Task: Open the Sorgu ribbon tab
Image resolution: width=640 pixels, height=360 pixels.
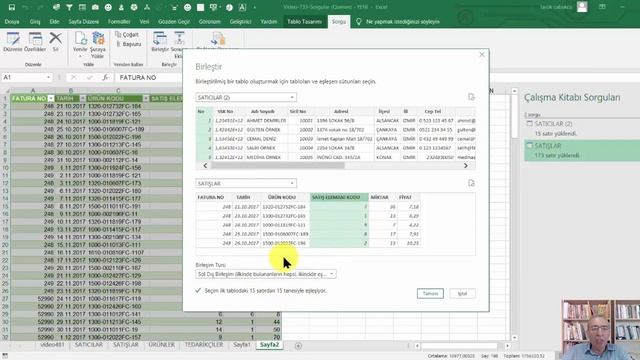Action: point(339,22)
